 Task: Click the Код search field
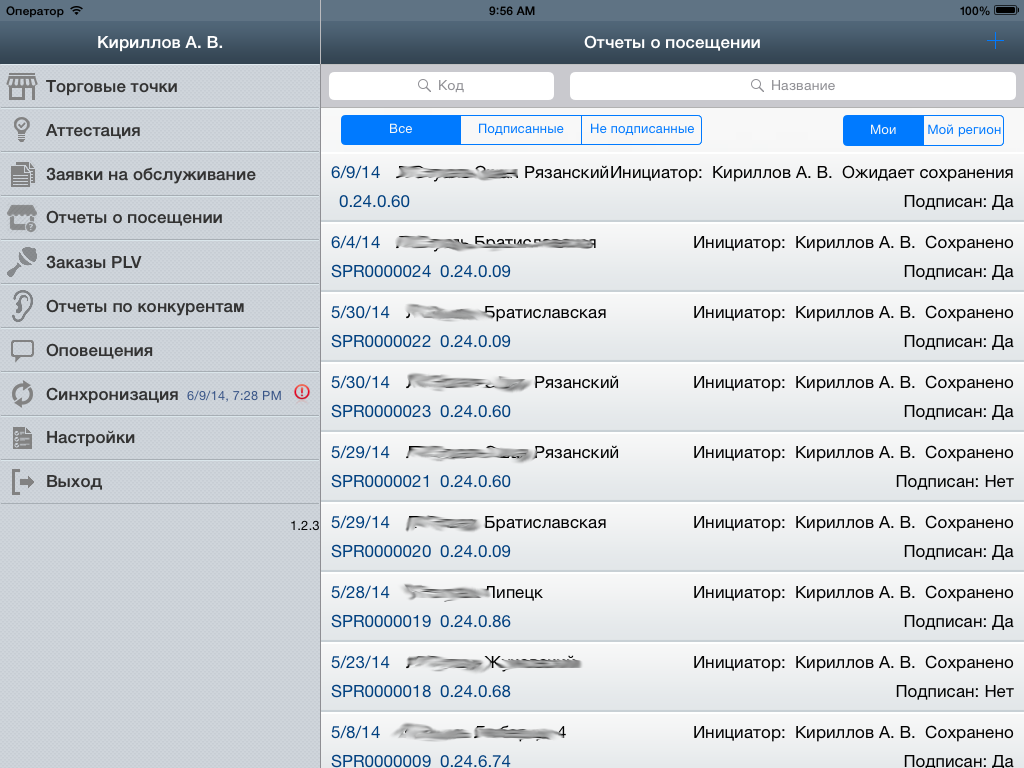pyautogui.click(x=441, y=86)
